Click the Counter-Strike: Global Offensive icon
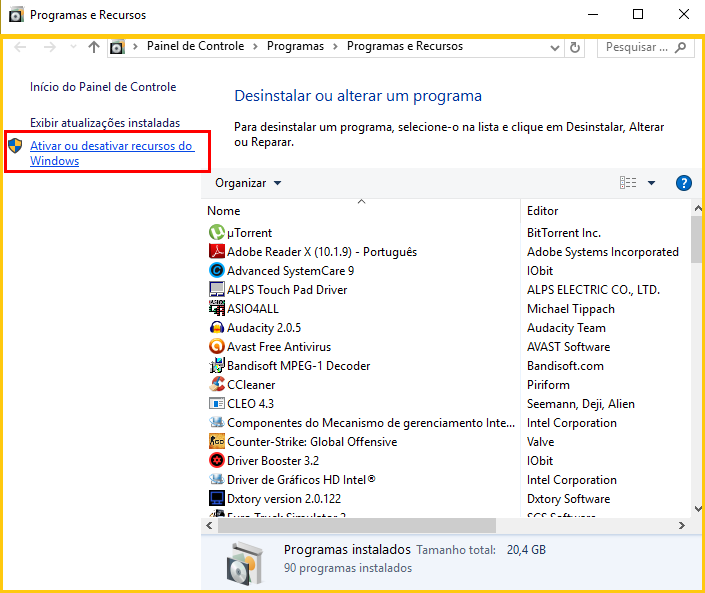 (x=217, y=441)
